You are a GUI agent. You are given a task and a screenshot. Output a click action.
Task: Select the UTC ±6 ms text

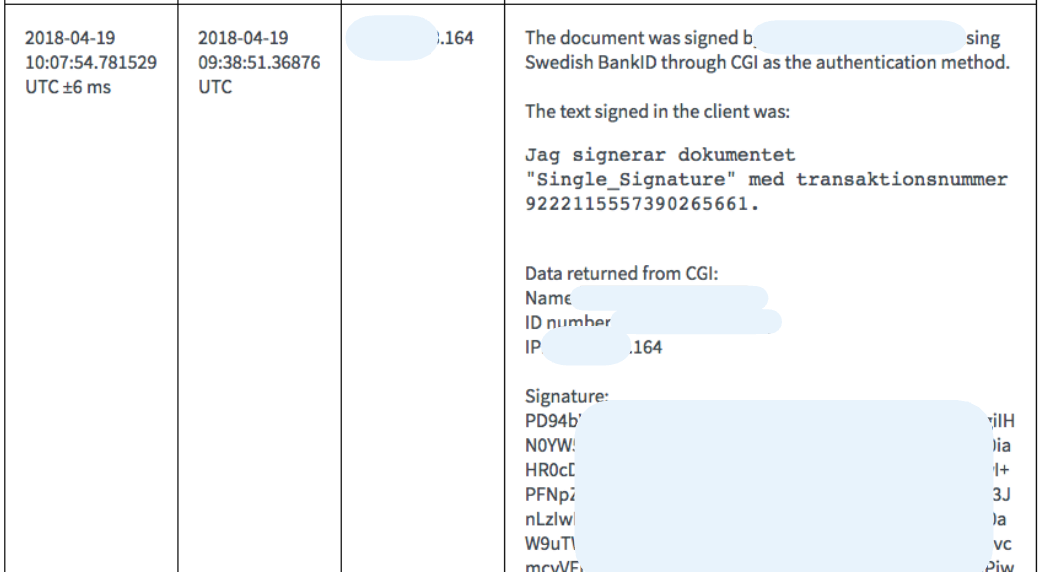coord(68,87)
